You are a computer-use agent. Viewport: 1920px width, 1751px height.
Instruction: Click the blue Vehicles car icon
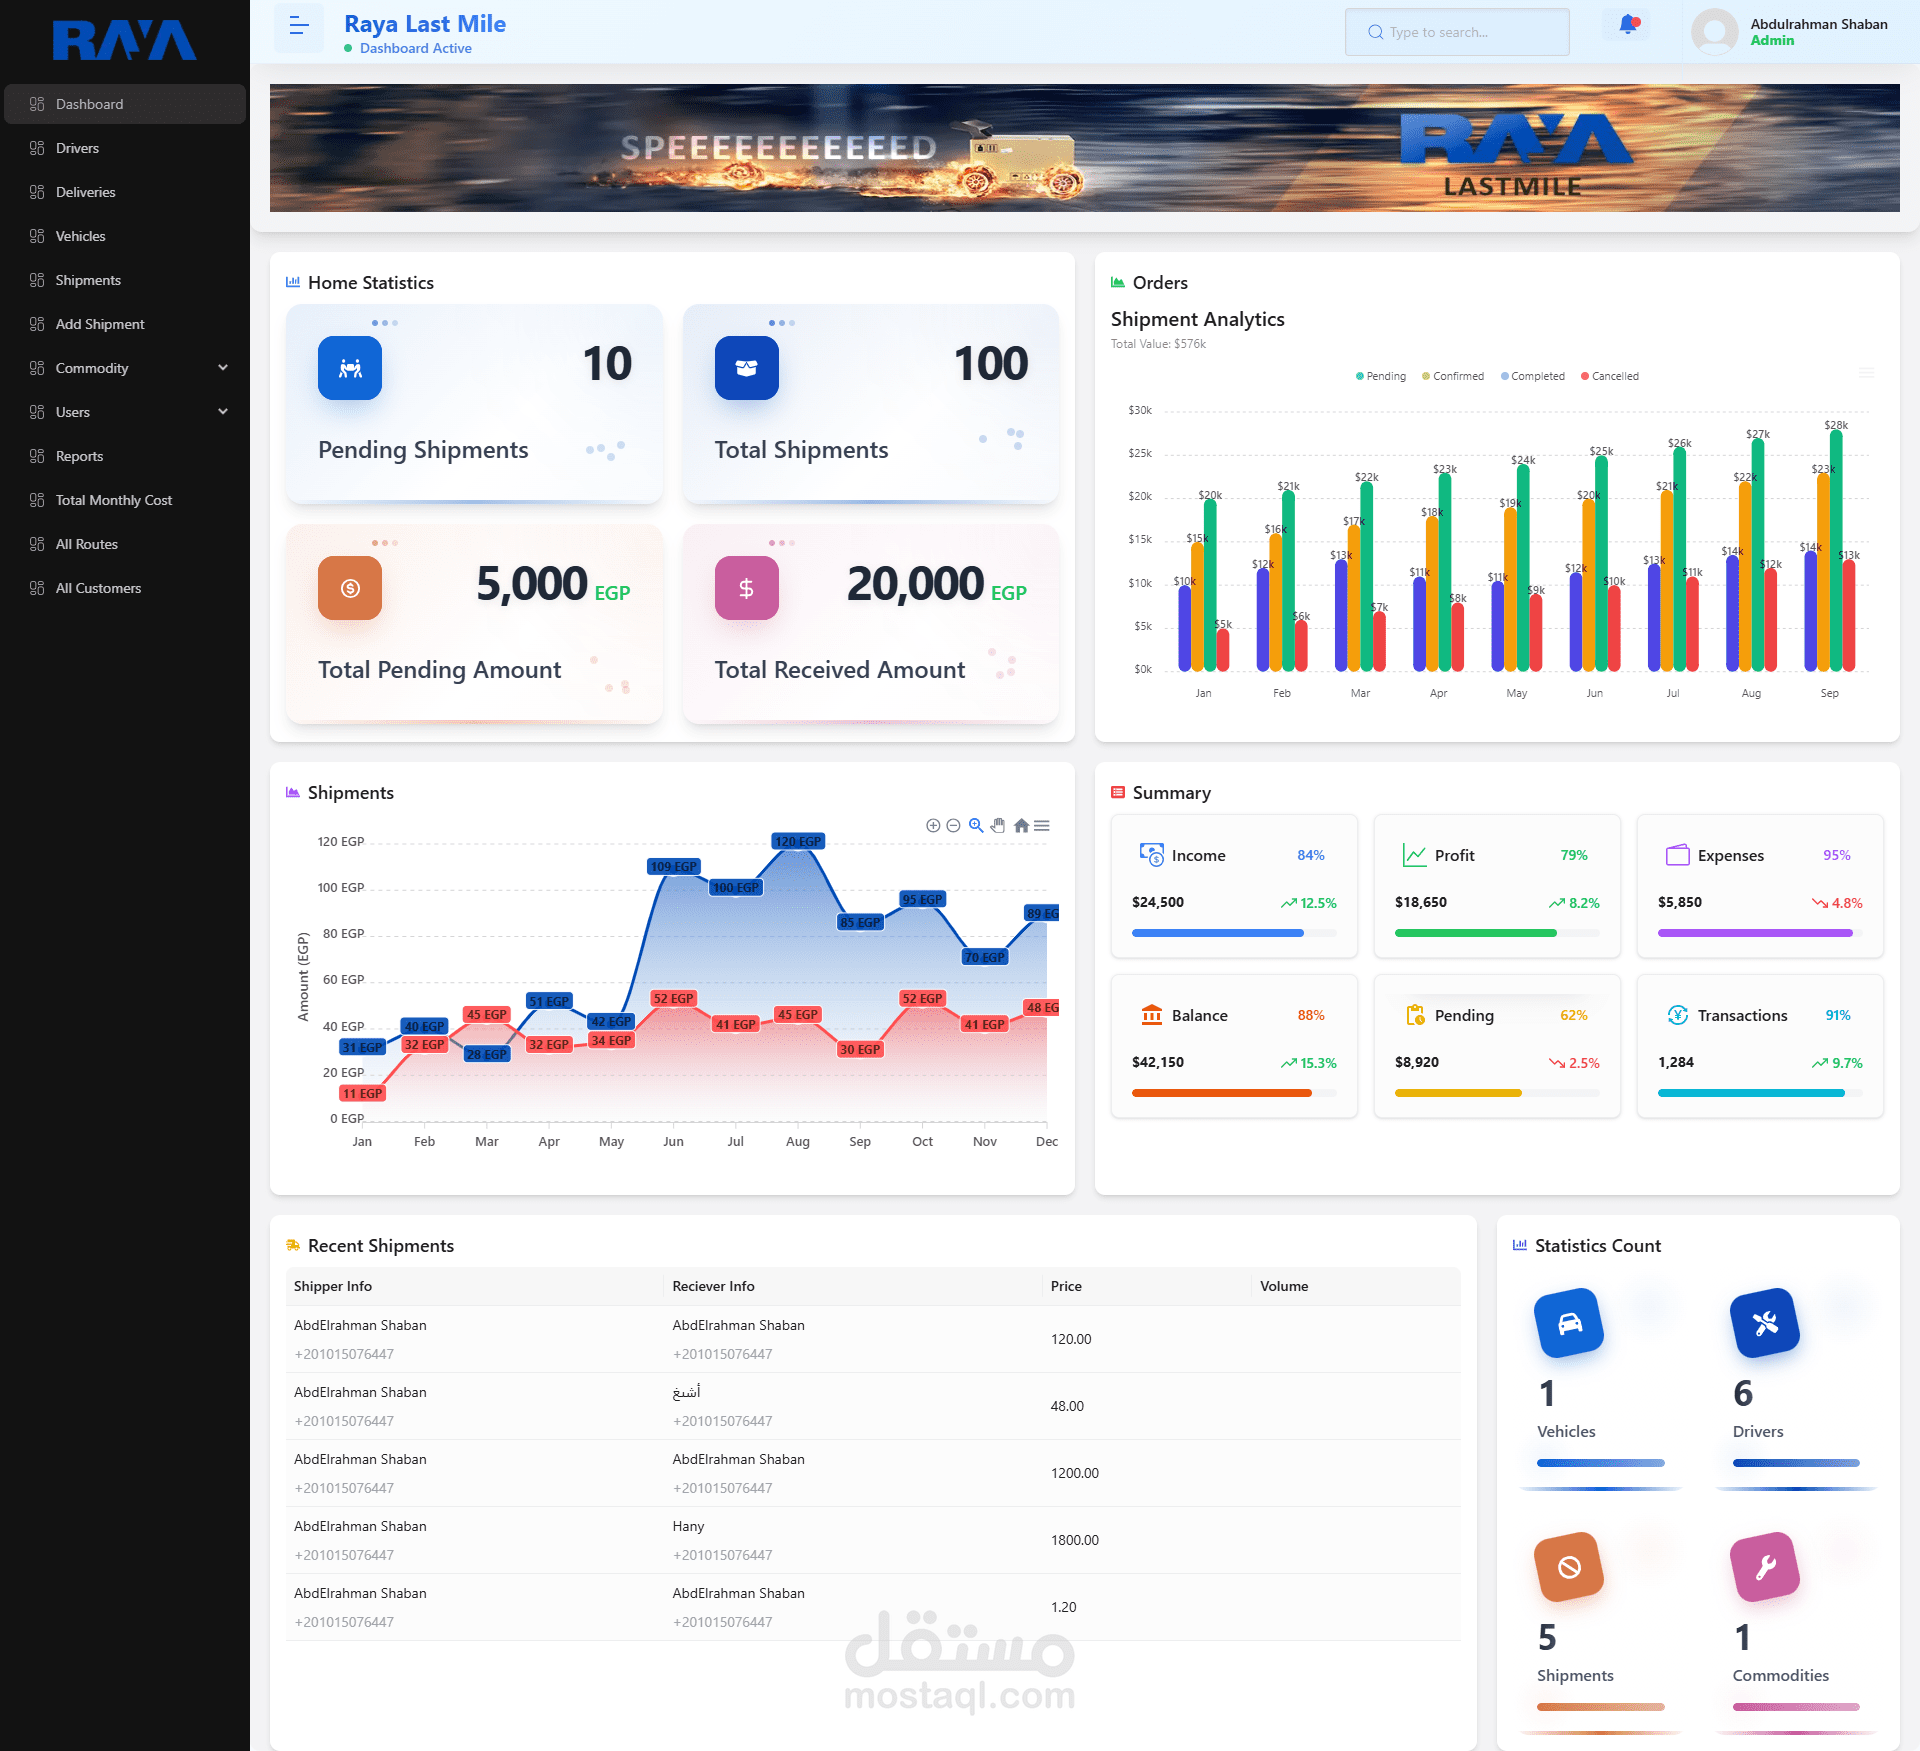[1569, 1323]
